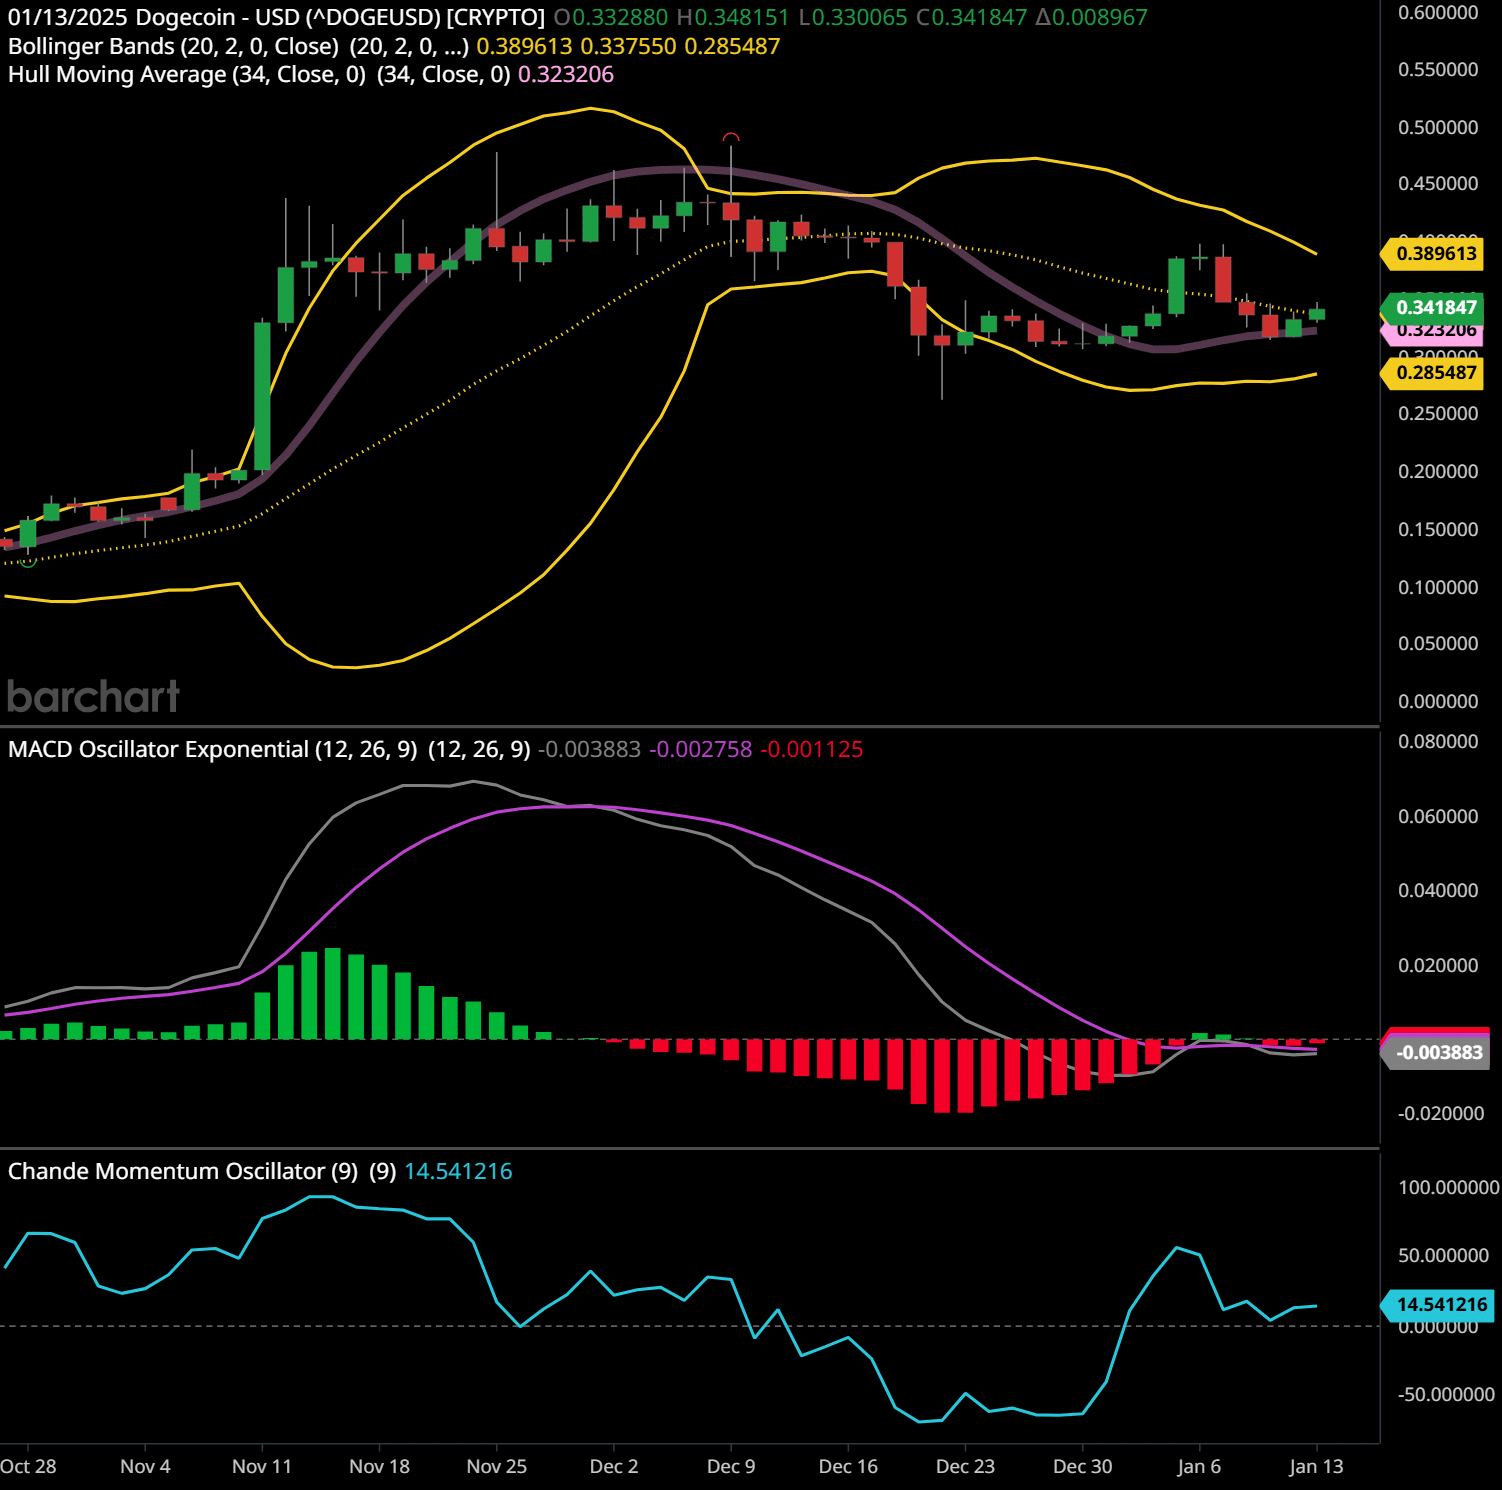
Task: Click the purple -0.002758 MACD signal value
Action: point(701,749)
